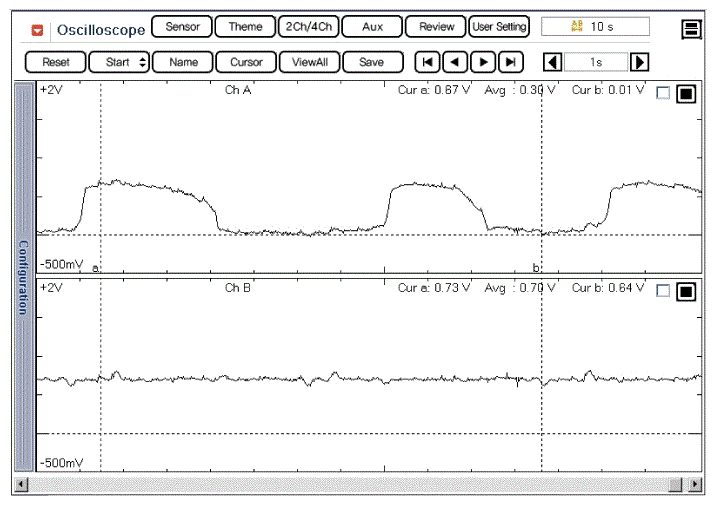Click the Ch A filled square icon
Viewport: 716px width, 505px height.
tap(686, 94)
